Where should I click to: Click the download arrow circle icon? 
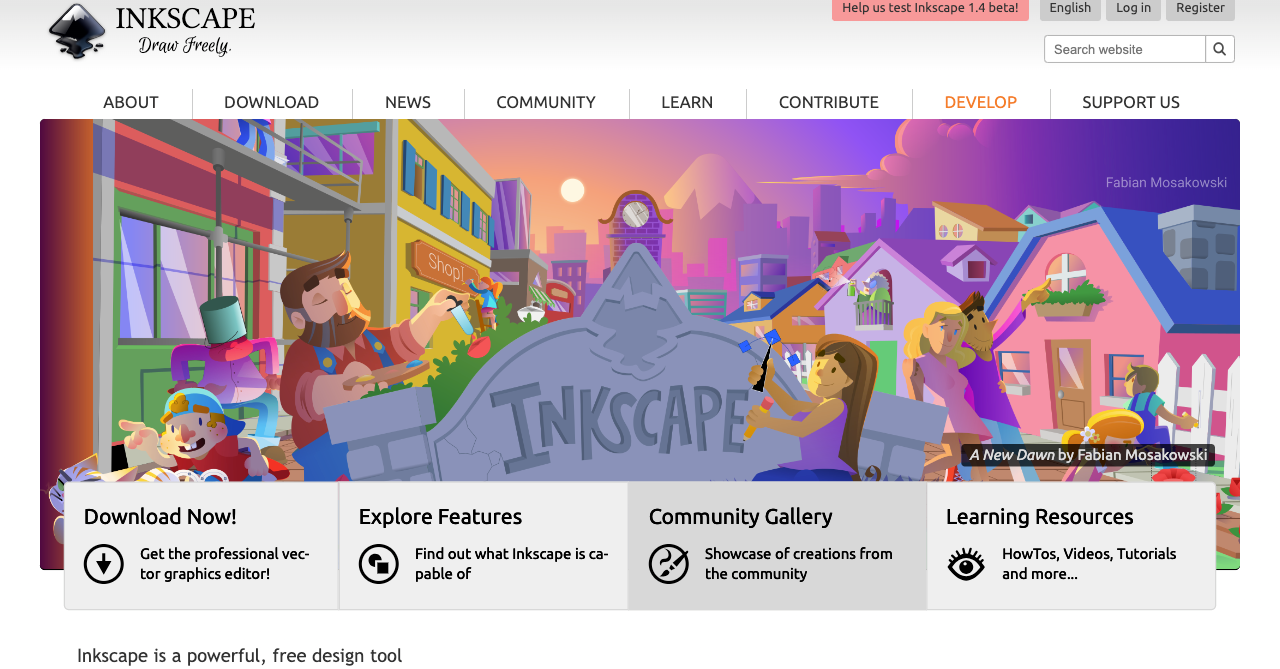pyautogui.click(x=104, y=564)
